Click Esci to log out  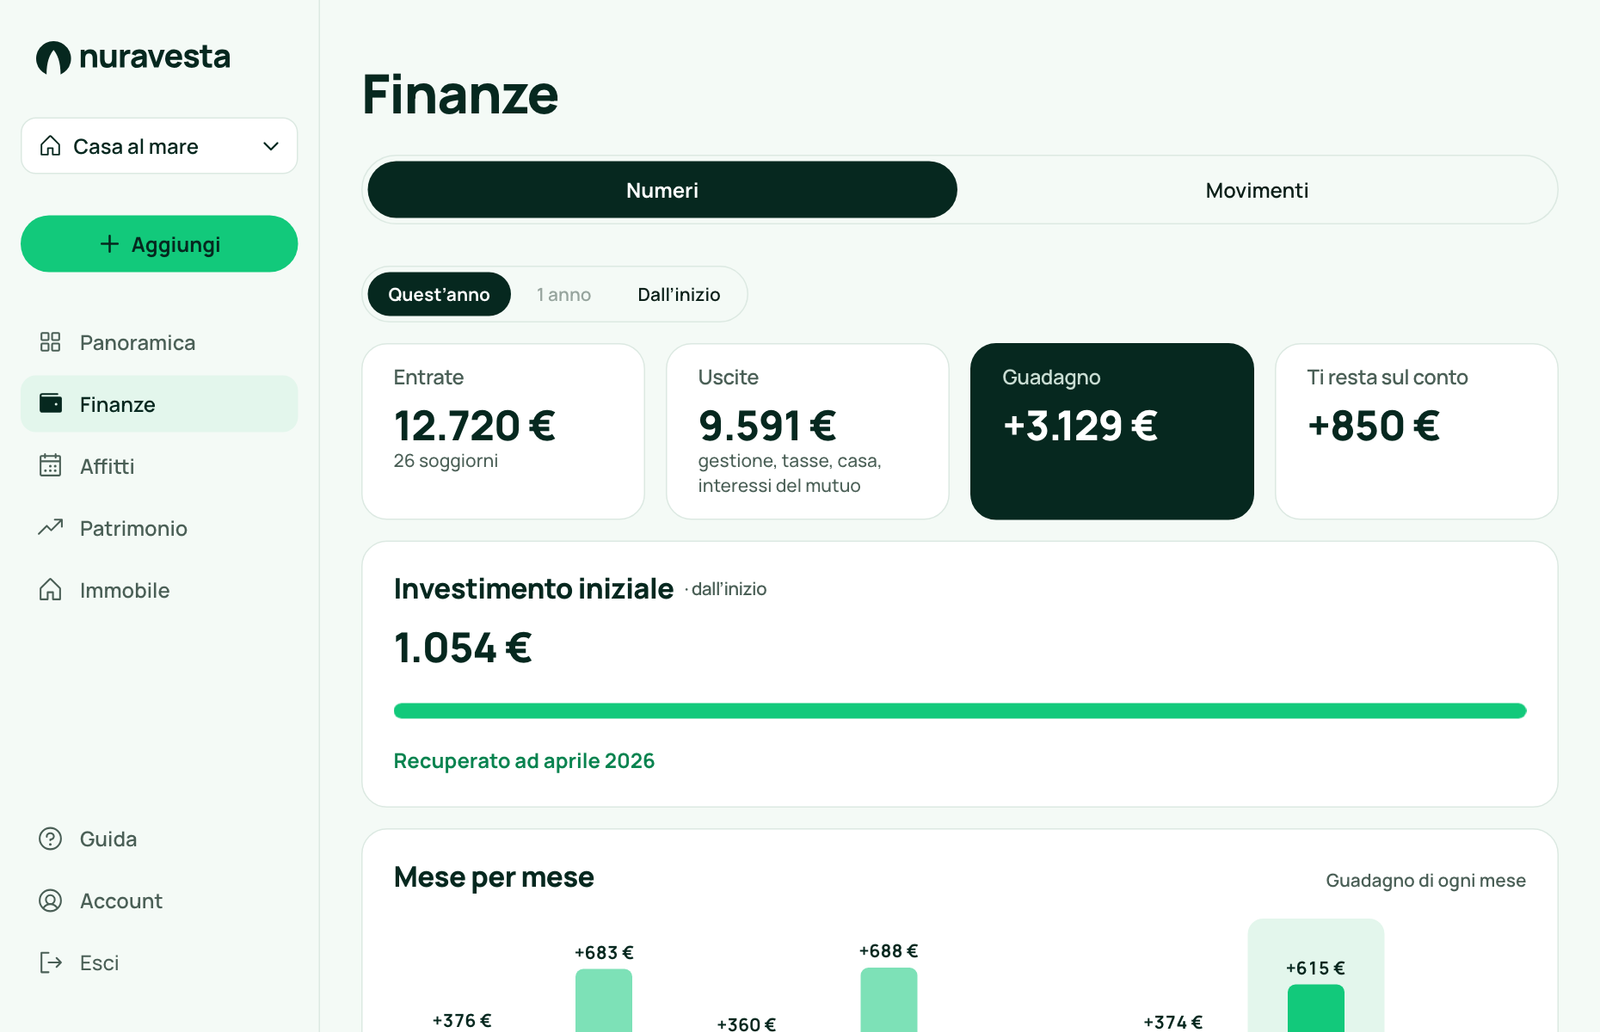159,963
